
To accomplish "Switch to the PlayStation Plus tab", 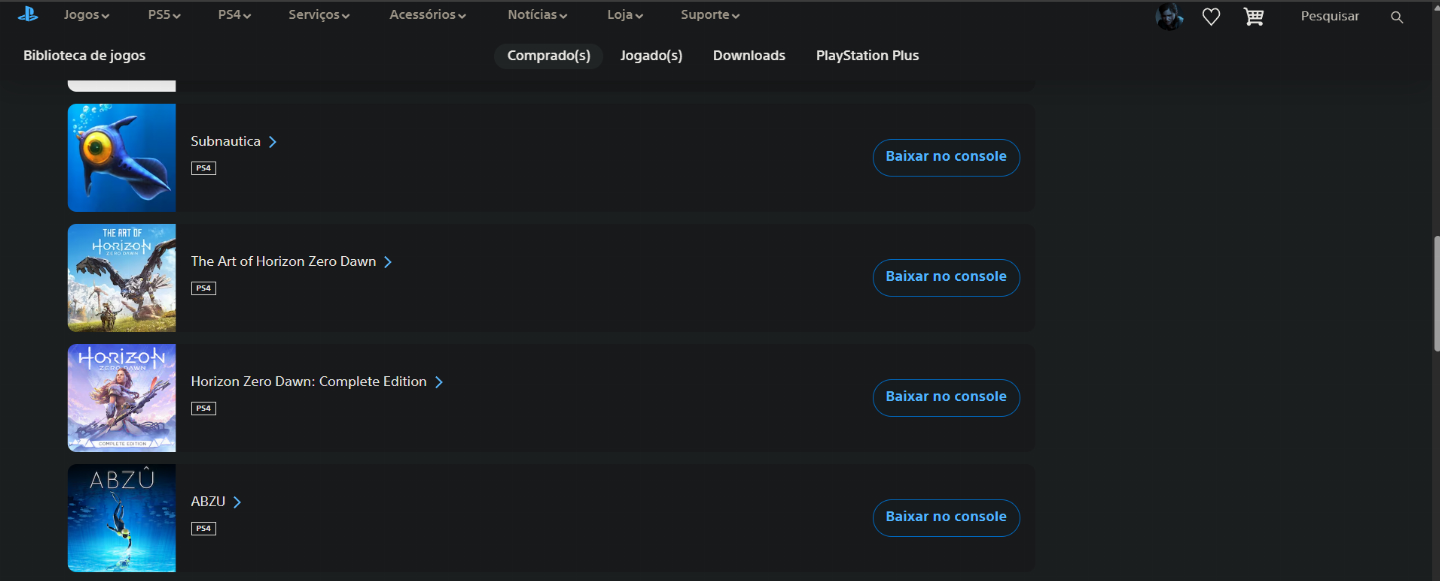I will click(x=867, y=56).
